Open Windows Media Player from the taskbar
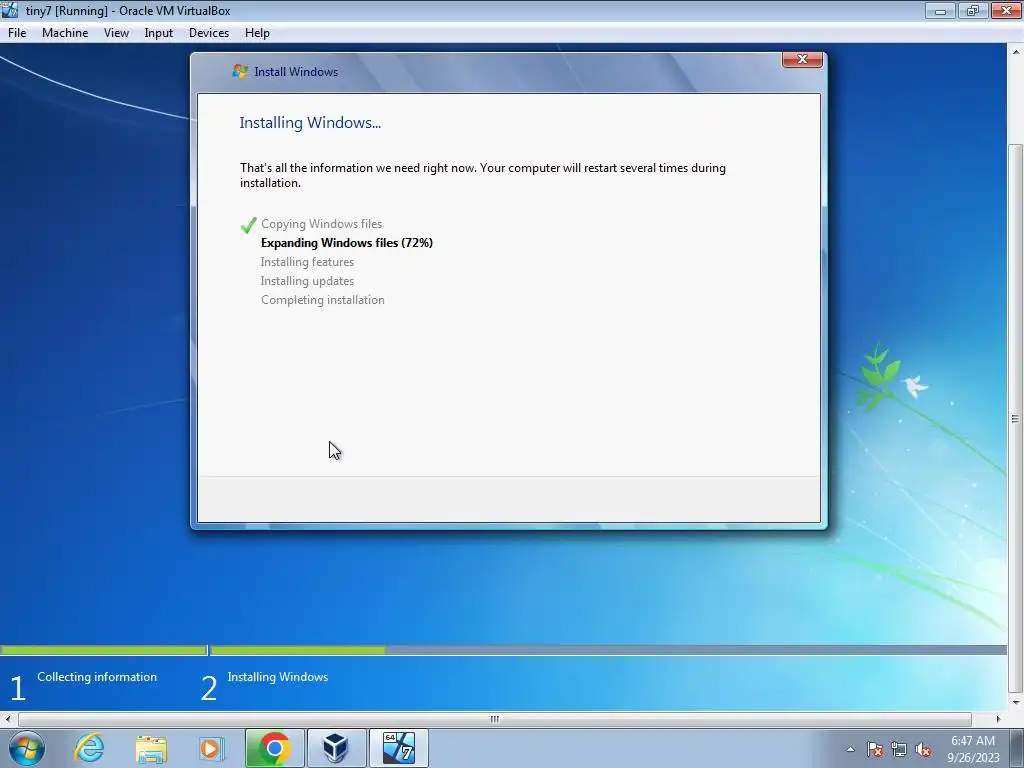Screen dimensions: 1024x768 [212, 748]
